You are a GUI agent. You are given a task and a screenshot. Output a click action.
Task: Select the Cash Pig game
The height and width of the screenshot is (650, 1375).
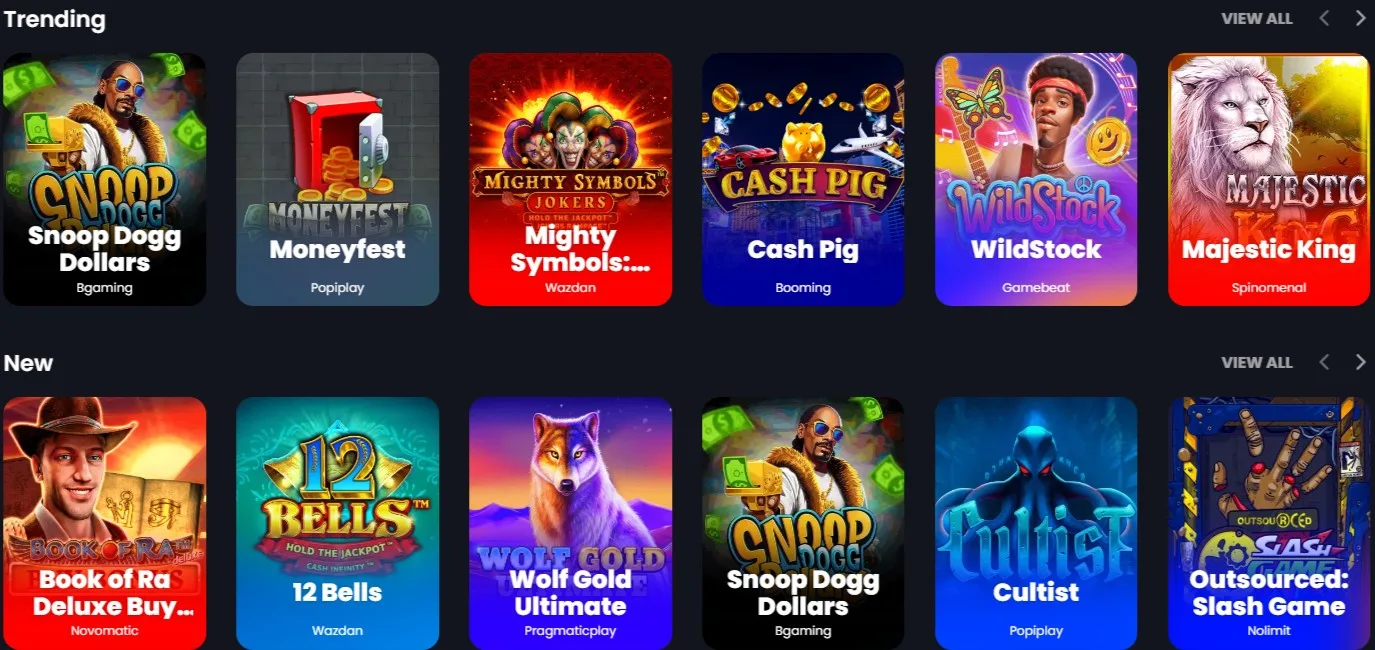(803, 179)
